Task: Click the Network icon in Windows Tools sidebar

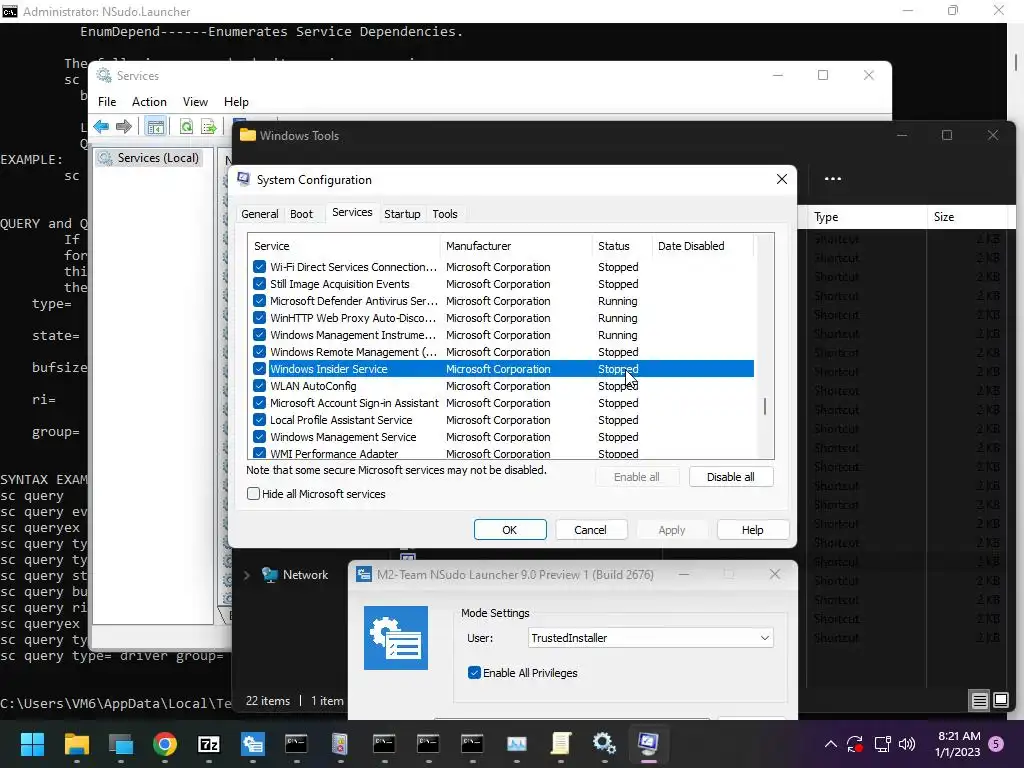Action: pyautogui.click(x=270, y=575)
